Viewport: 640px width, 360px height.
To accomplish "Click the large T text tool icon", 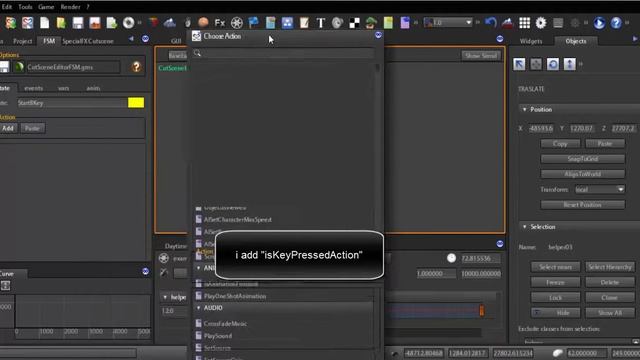I will 320,23.
